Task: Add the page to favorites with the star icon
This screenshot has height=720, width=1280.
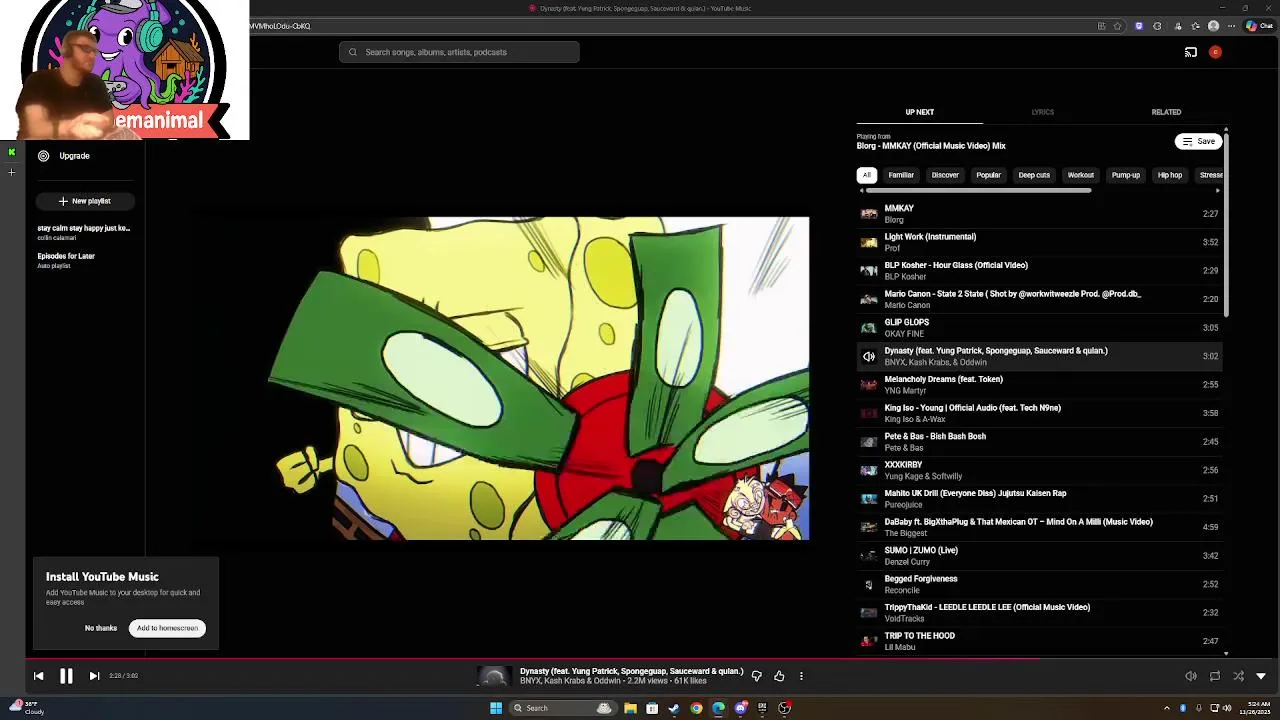Action: [1118, 26]
